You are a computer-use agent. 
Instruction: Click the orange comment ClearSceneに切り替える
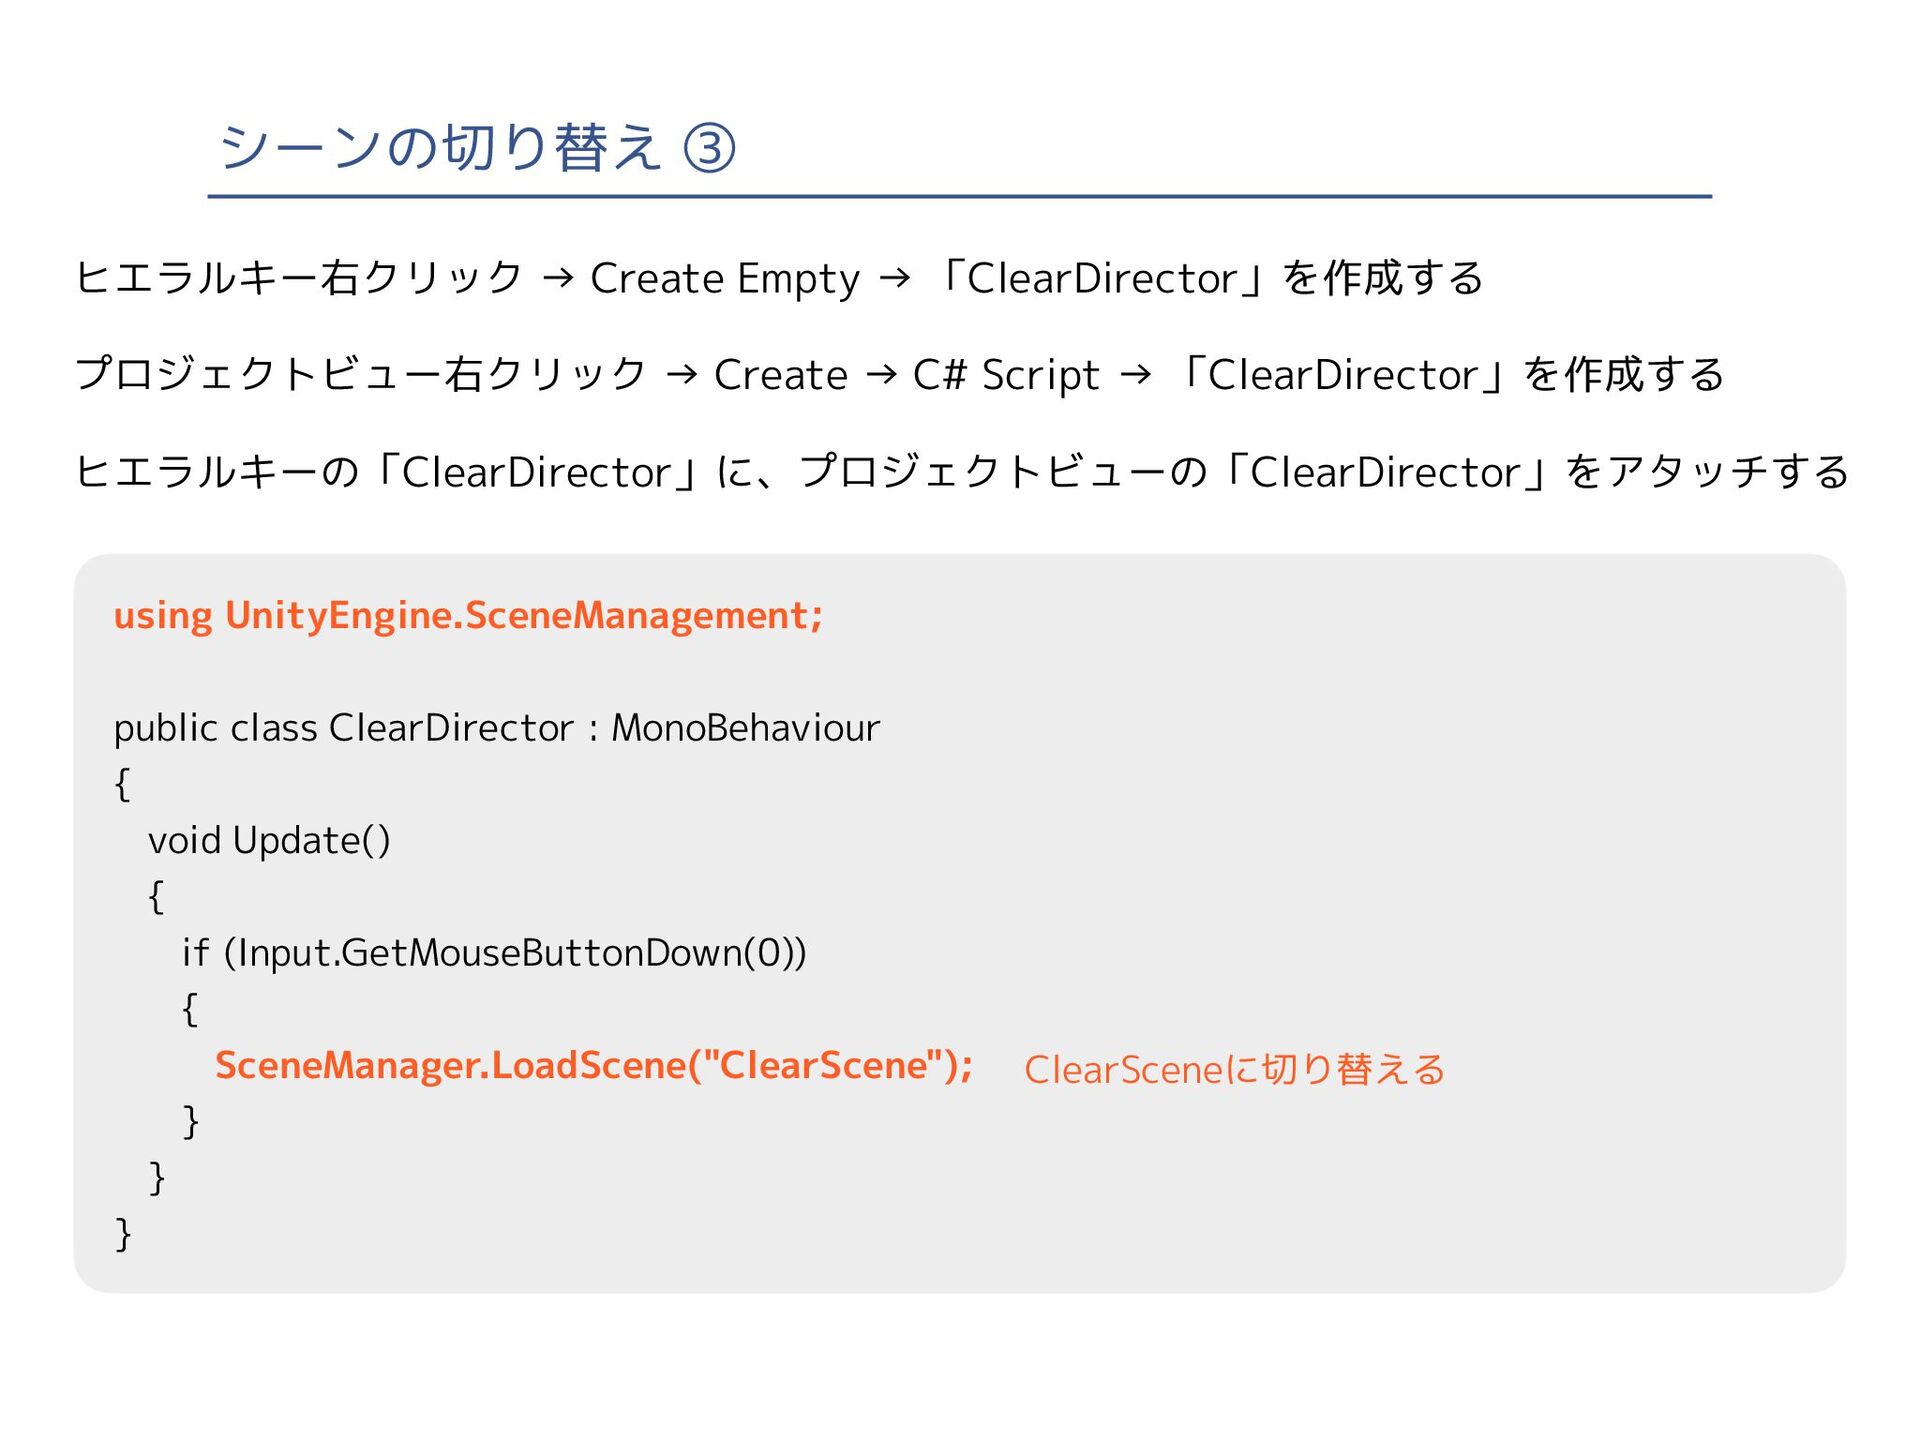1234,1069
